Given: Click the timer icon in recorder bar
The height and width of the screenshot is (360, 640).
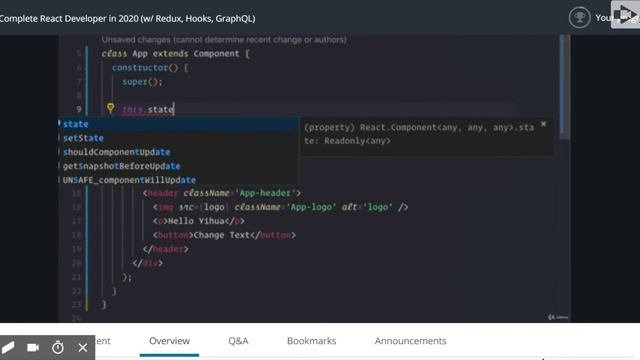Looking at the screenshot, I should pyautogui.click(x=58, y=347).
